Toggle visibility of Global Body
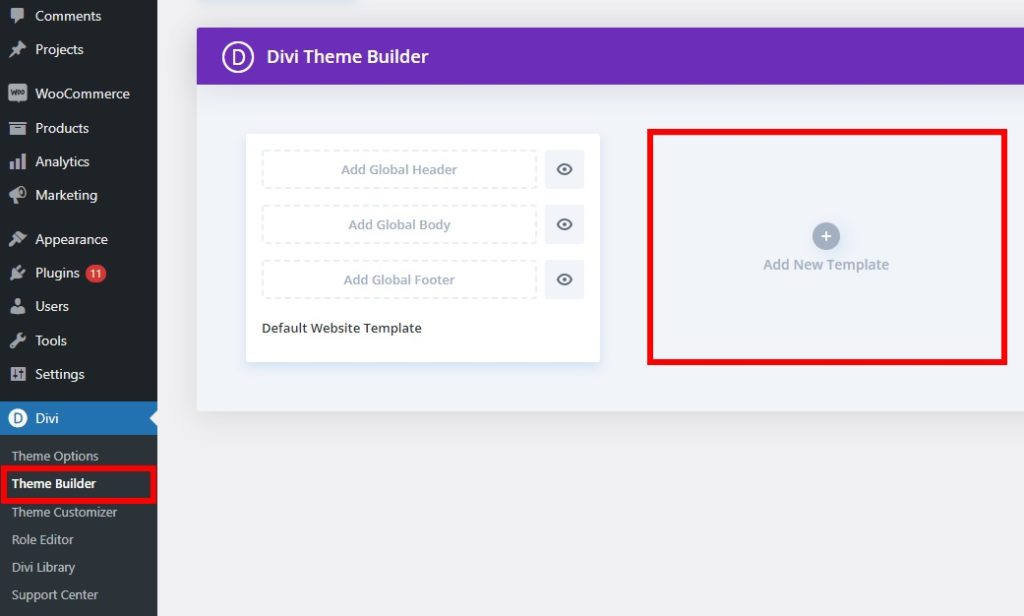Screen dimensions: 1024x616 [564, 224]
